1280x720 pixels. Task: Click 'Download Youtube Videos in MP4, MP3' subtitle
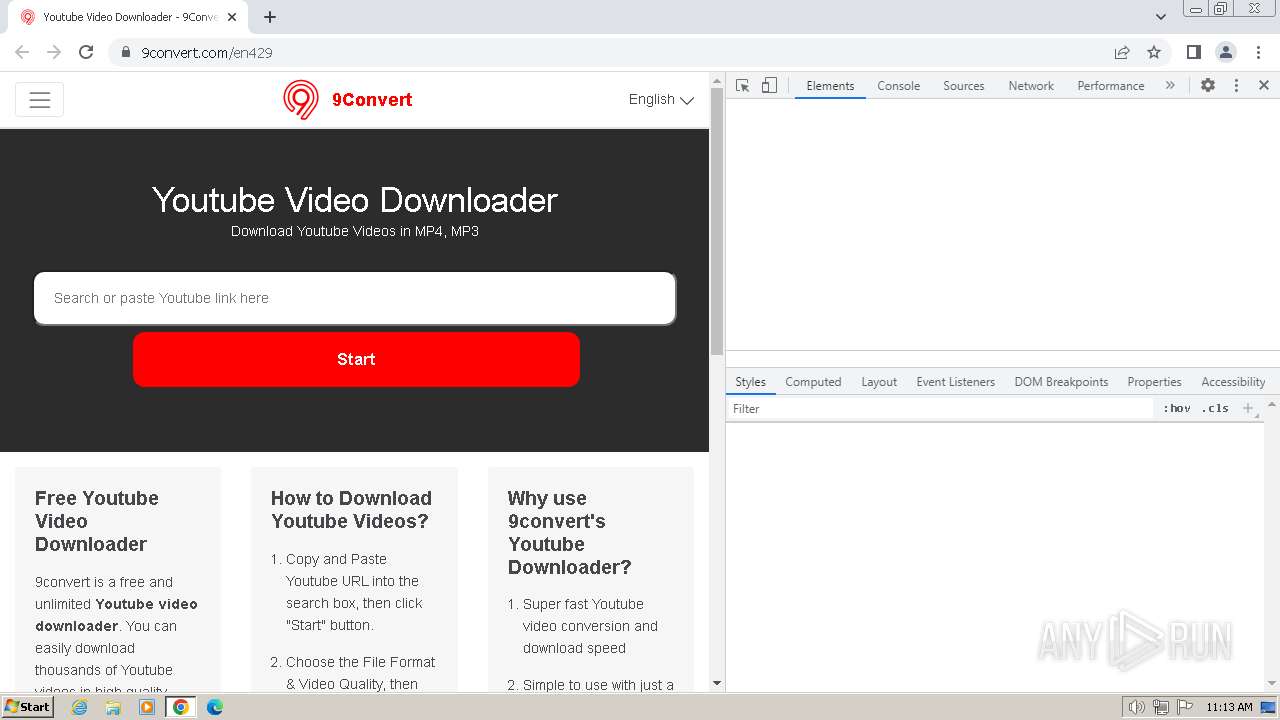[x=355, y=231]
